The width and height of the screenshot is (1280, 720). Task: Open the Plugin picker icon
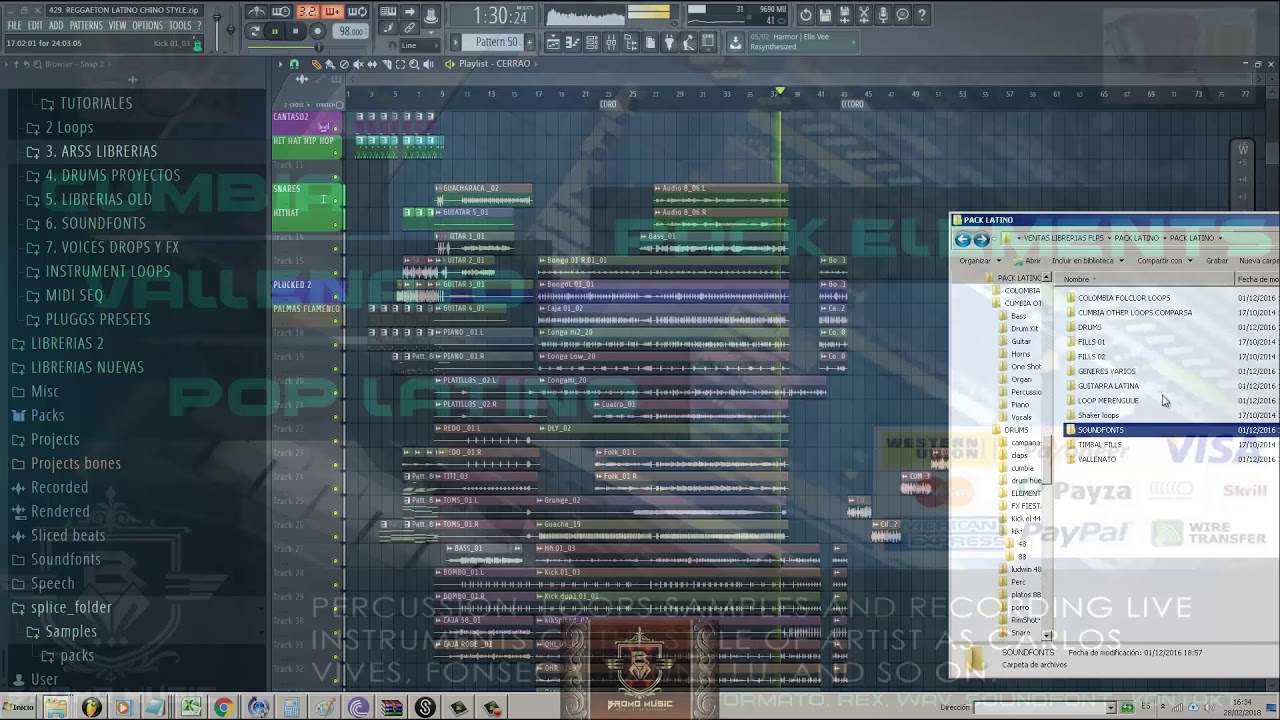click(x=669, y=42)
